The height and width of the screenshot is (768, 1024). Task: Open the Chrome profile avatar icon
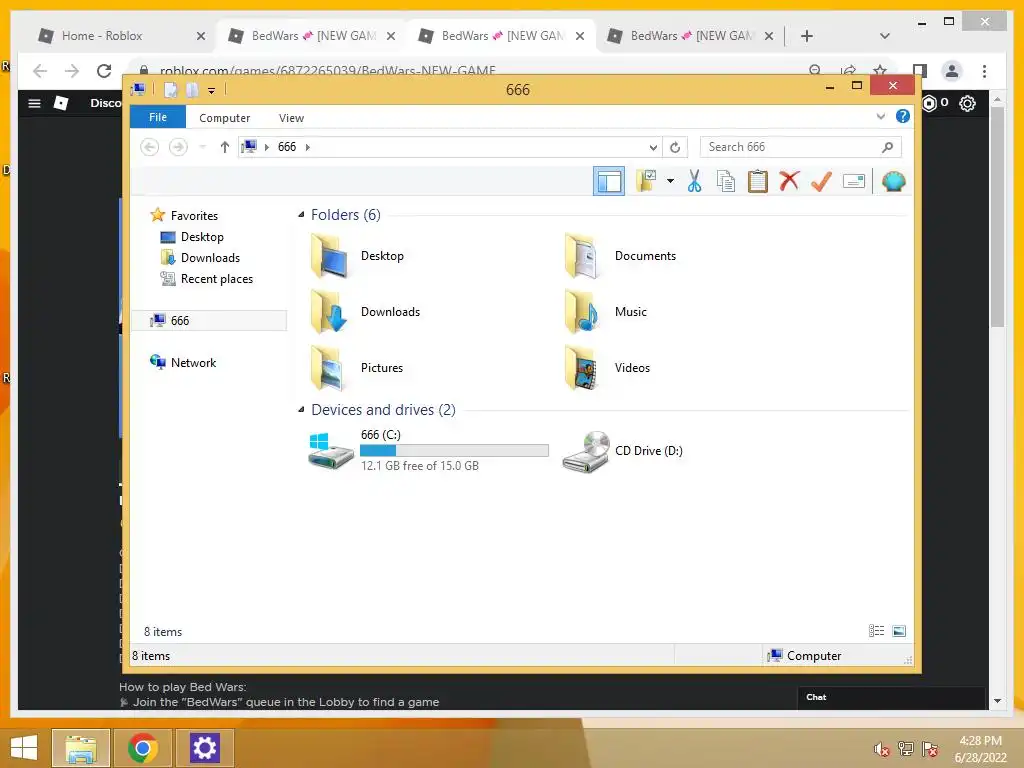(952, 71)
